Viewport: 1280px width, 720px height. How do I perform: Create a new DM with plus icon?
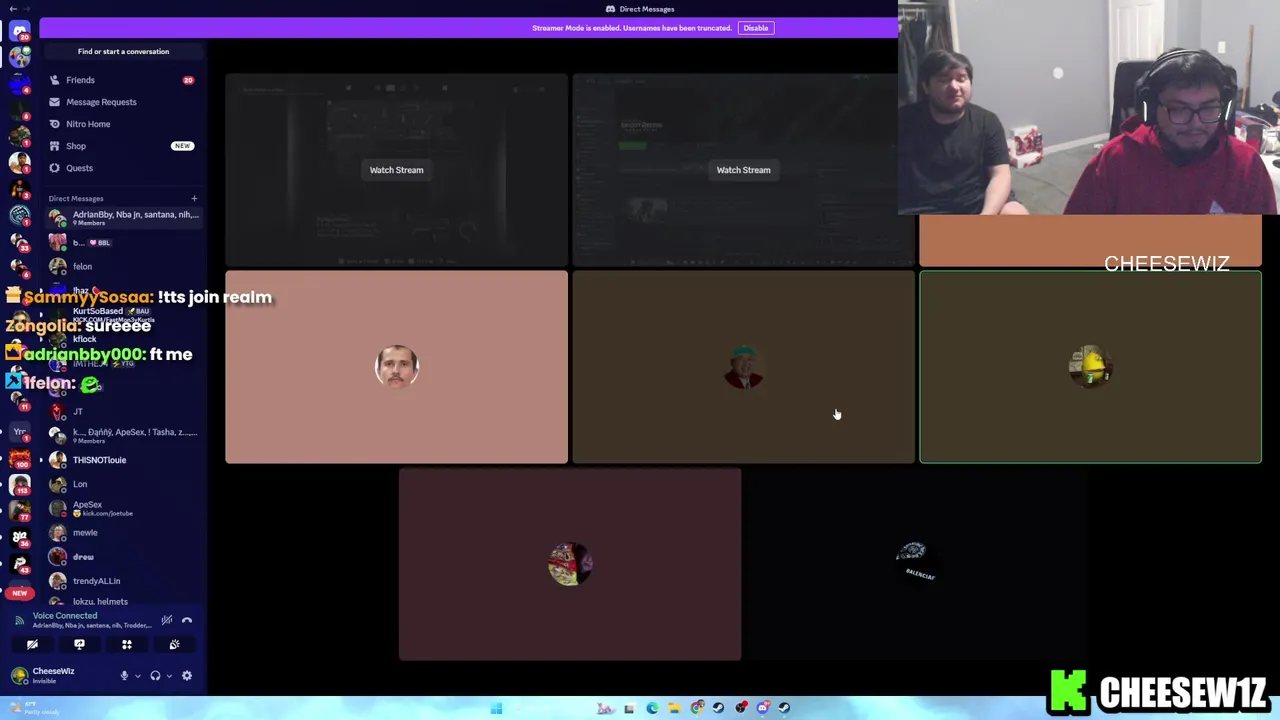click(x=194, y=199)
